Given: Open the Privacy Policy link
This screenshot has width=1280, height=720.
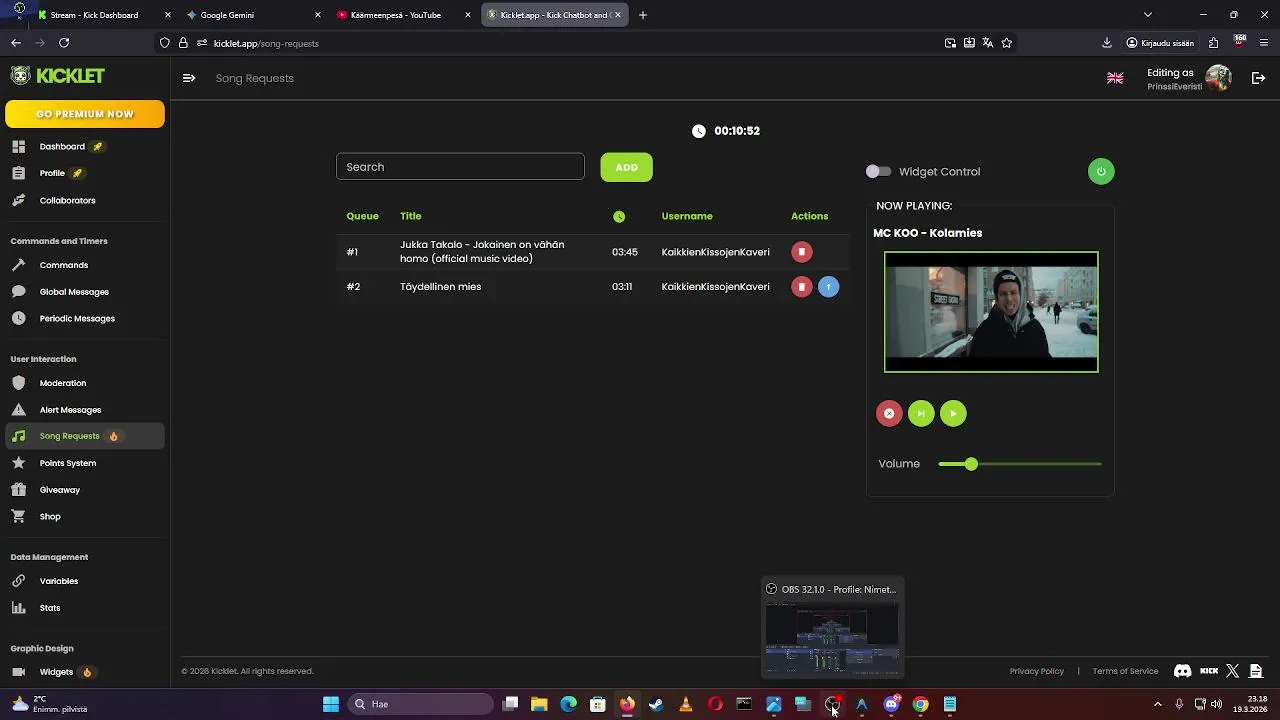Looking at the screenshot, I should point(1036,671).
